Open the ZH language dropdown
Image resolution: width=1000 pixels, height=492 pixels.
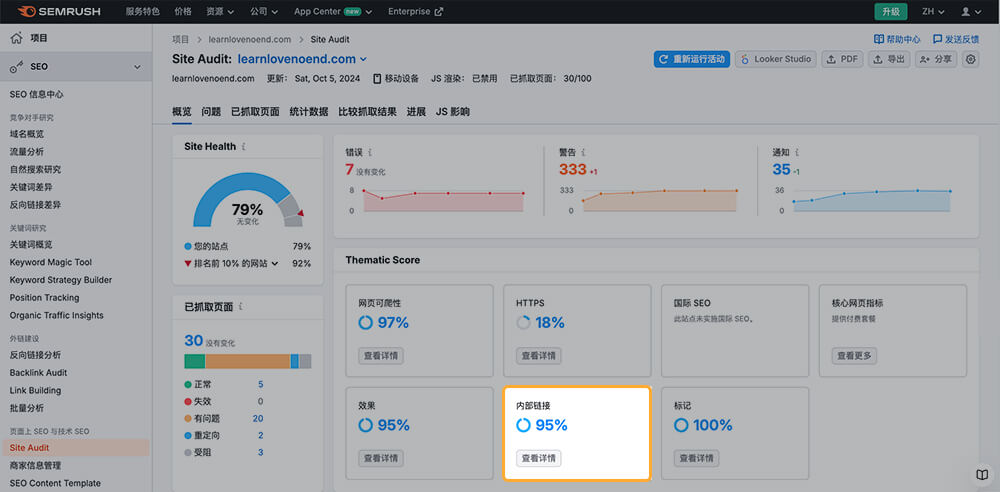click(933, 11)
